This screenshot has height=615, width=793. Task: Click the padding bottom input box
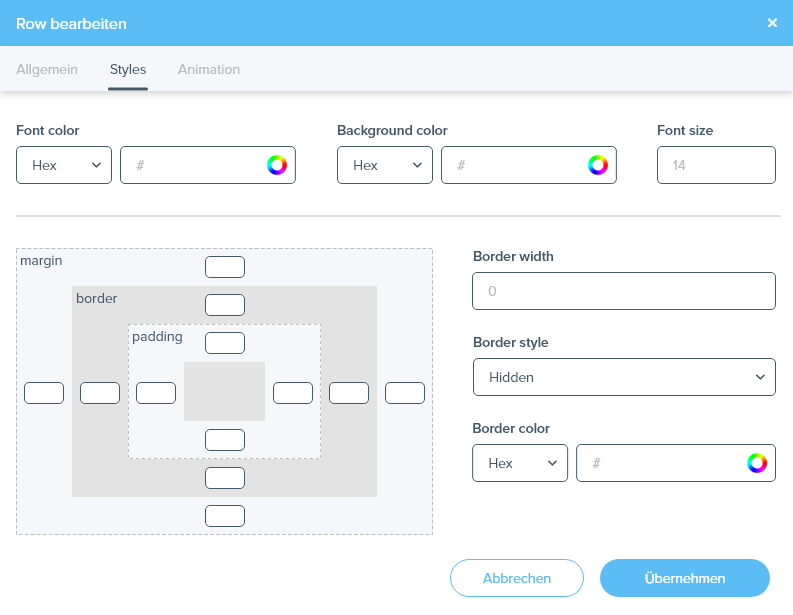click(225, 440)
